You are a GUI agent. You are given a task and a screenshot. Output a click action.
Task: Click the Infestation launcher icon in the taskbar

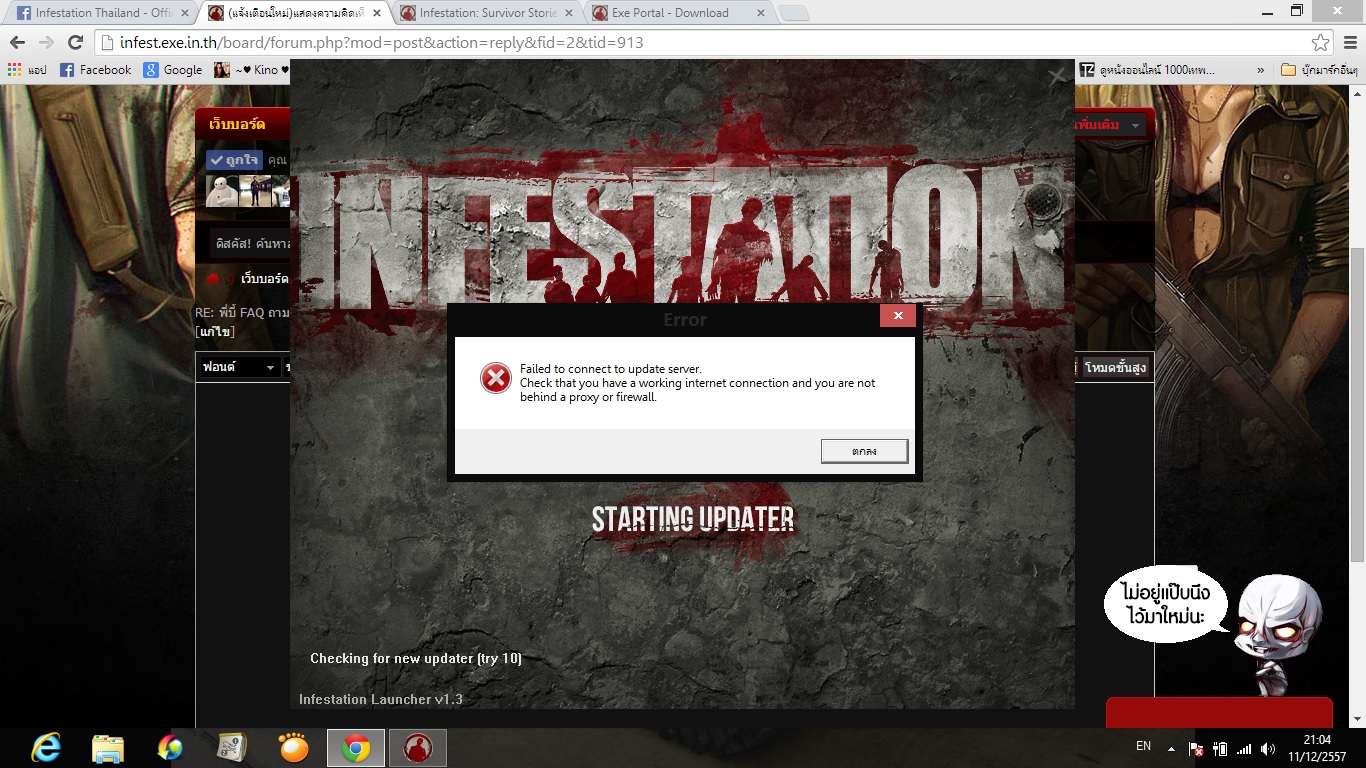tap(417, 747)
